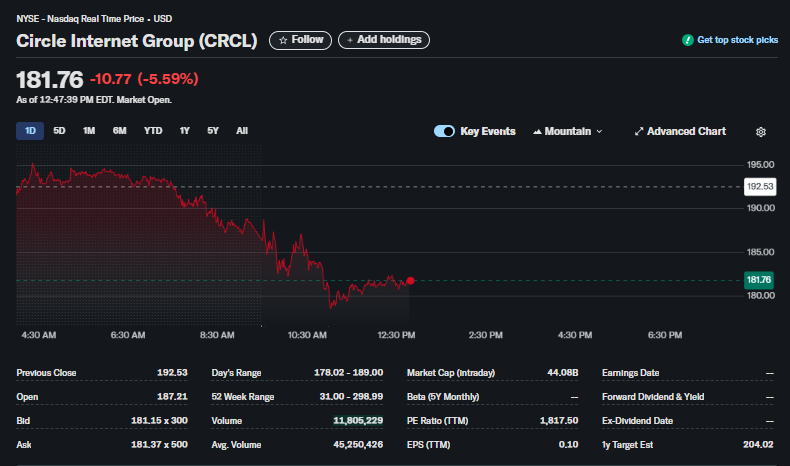
Task: Click the Ask value 181.37 x 500
Action: pyautogui.click(x=159, y=444)
